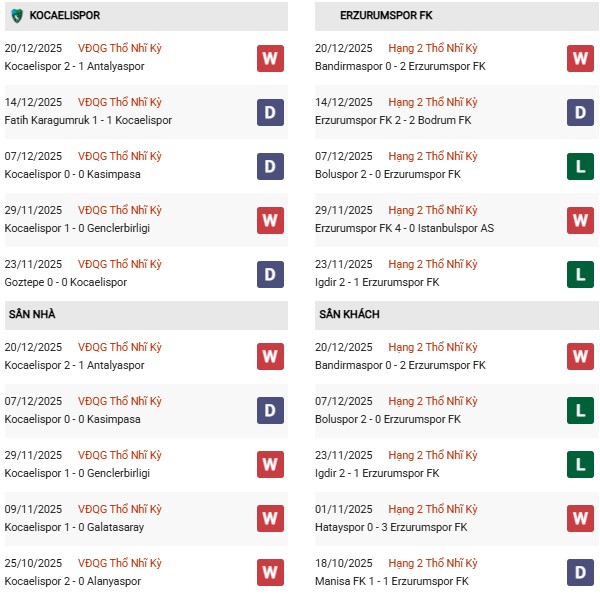Screen dimensions: 600x594
Task: Click D badge for Fatih Karagumruk 1-1 Kocaelispor
Action: click(x=270, y=112)
